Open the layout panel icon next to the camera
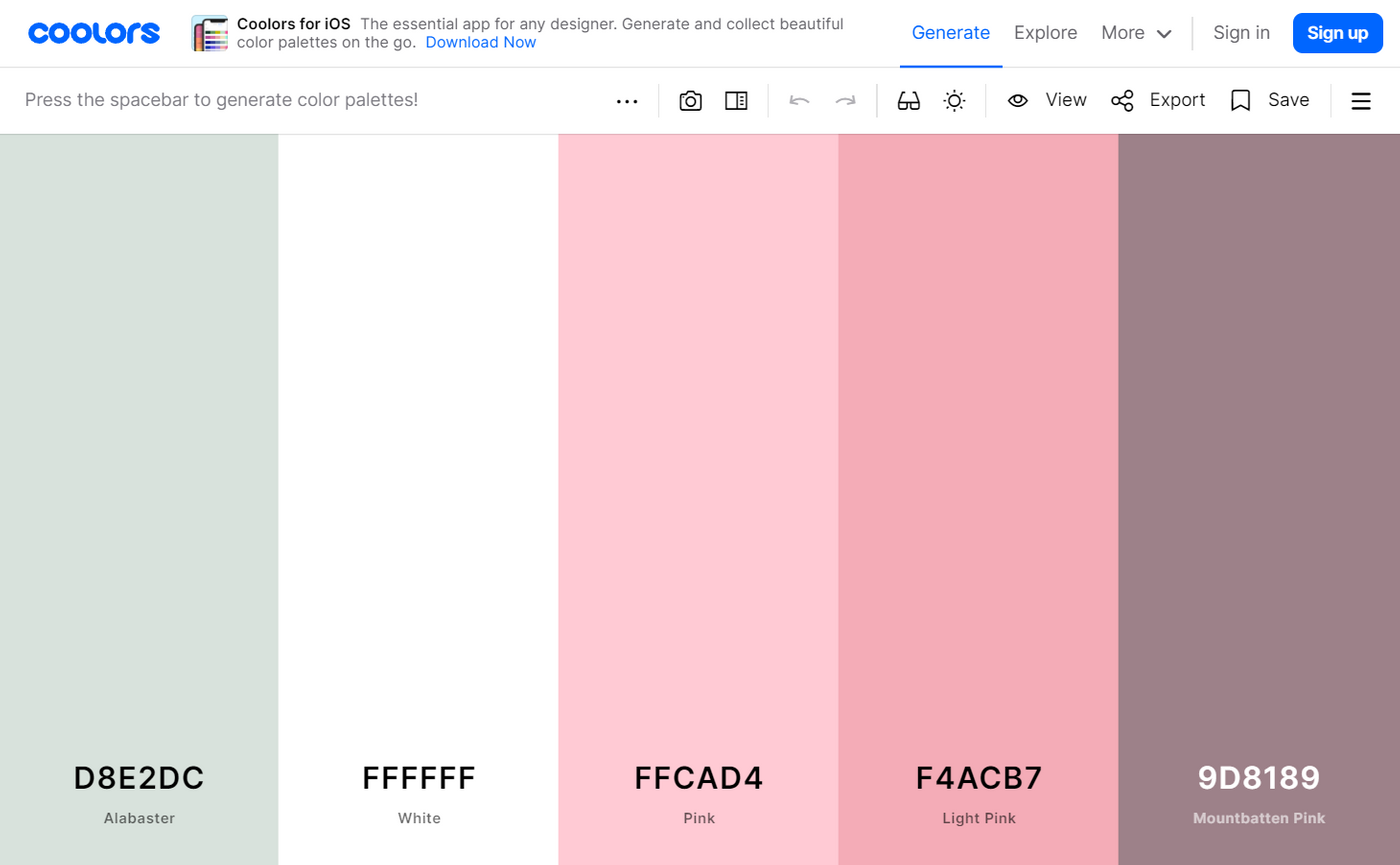 tap(736, 101)
